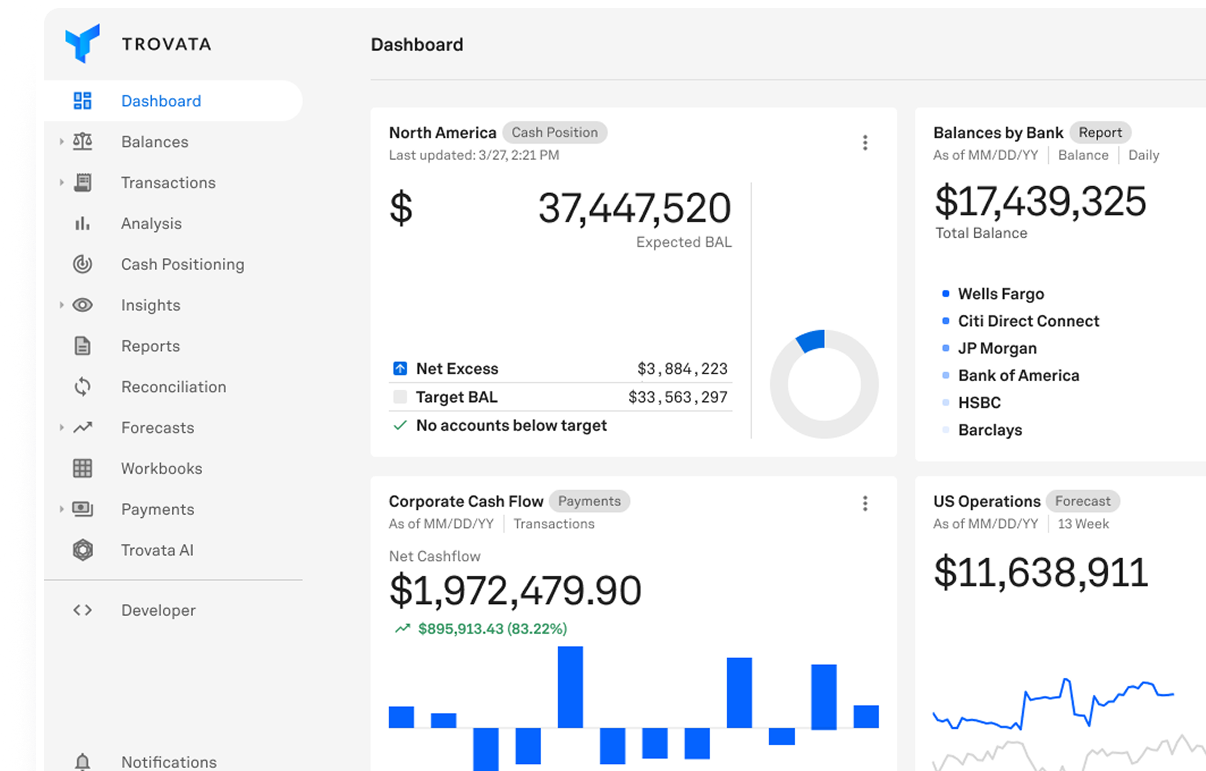
Task: Open the North America widget options menu
Action: (865, 142)
